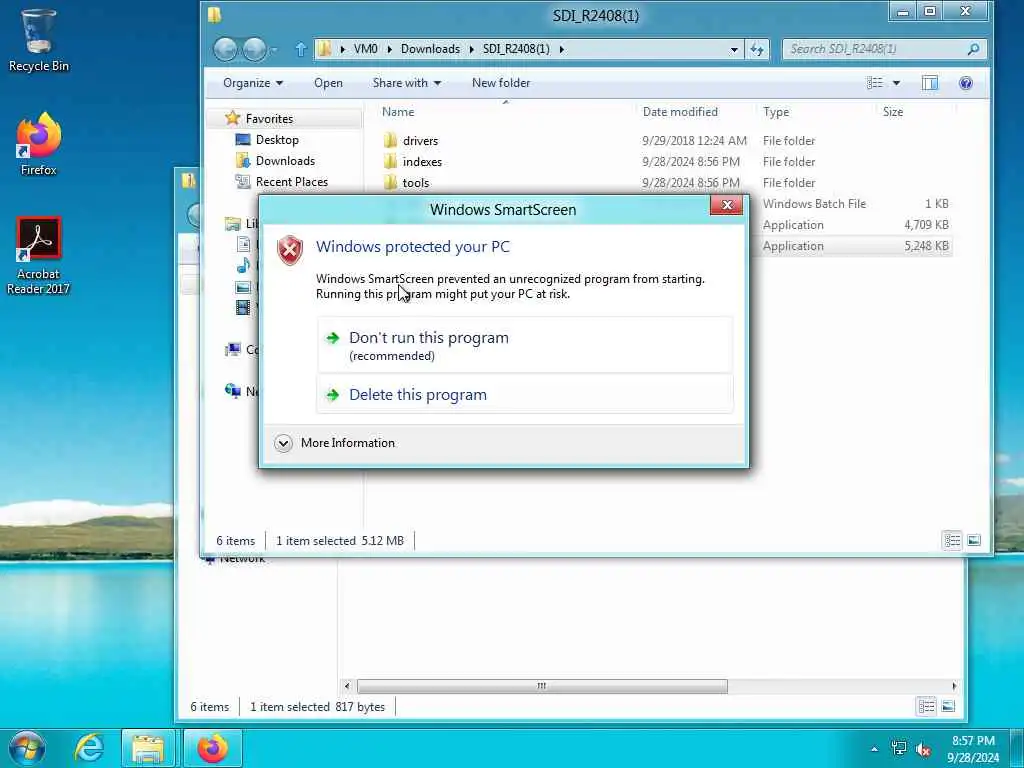Click the Start button on taskbar
1024x768 pixels.
point(27,748)
